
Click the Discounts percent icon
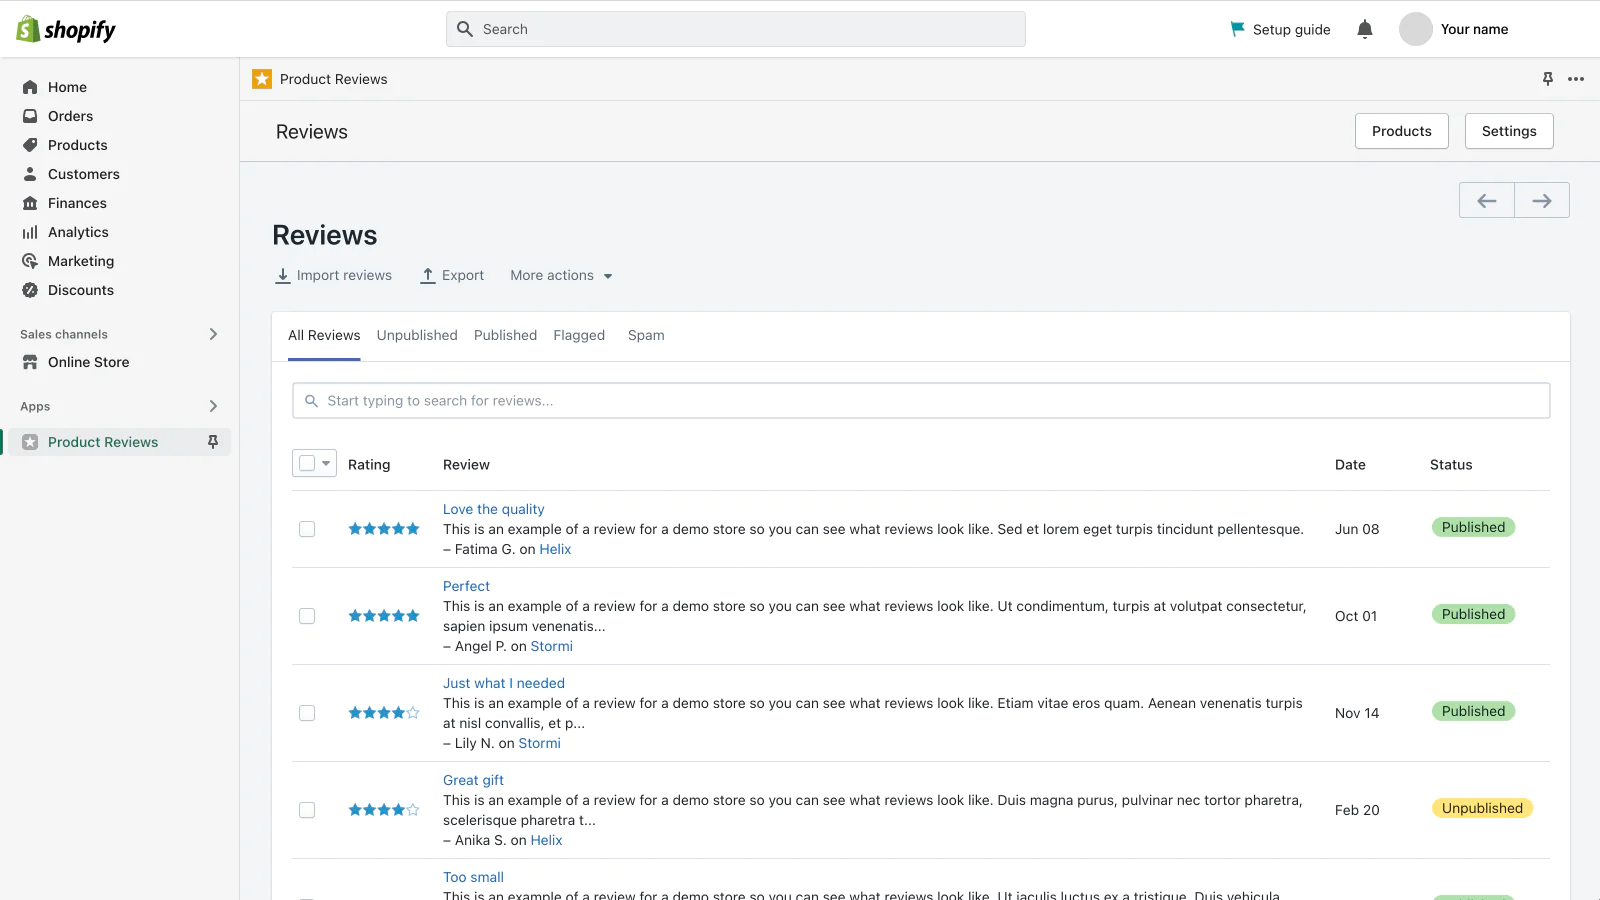[x=30, y=290]
